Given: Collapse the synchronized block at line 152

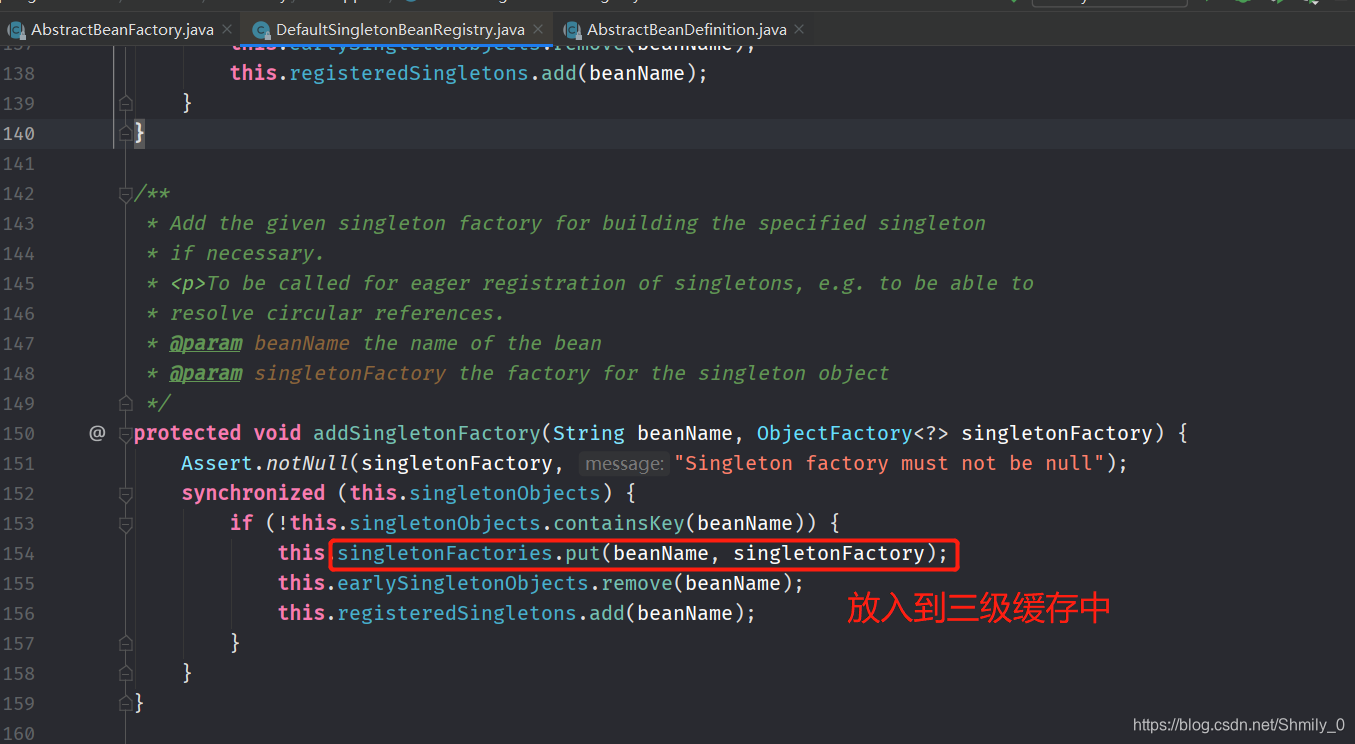Looking at the screenshot, I should [x=125, y=493].
